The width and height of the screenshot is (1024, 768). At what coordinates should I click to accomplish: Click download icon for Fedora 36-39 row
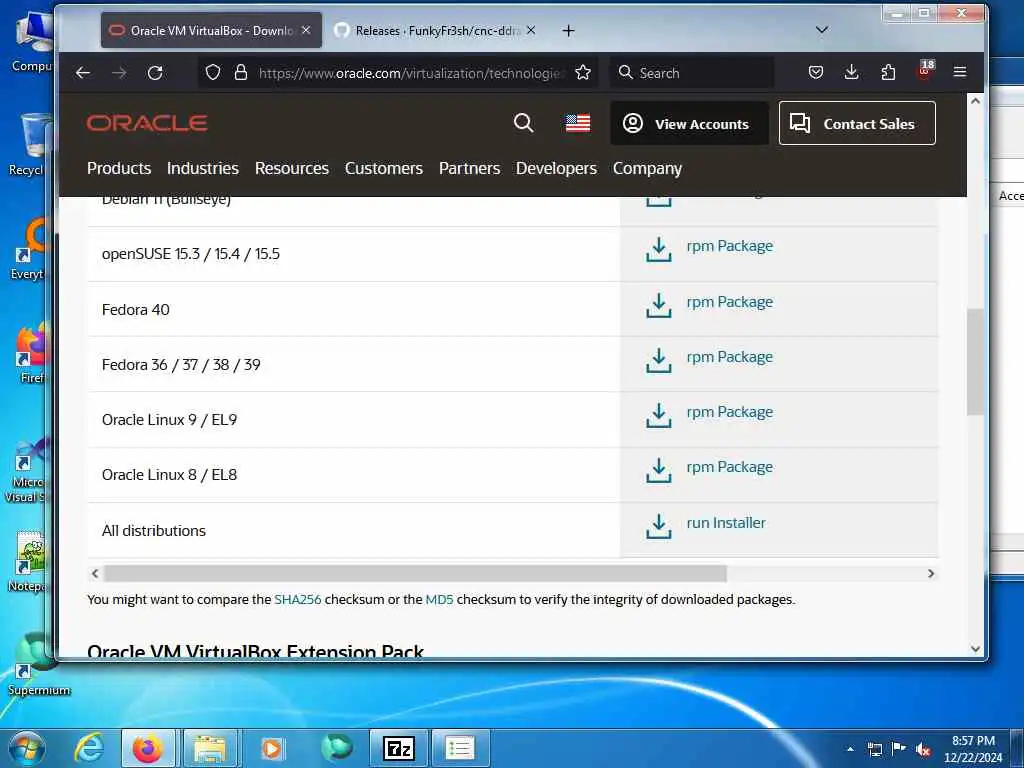click(x=659, y=360)
